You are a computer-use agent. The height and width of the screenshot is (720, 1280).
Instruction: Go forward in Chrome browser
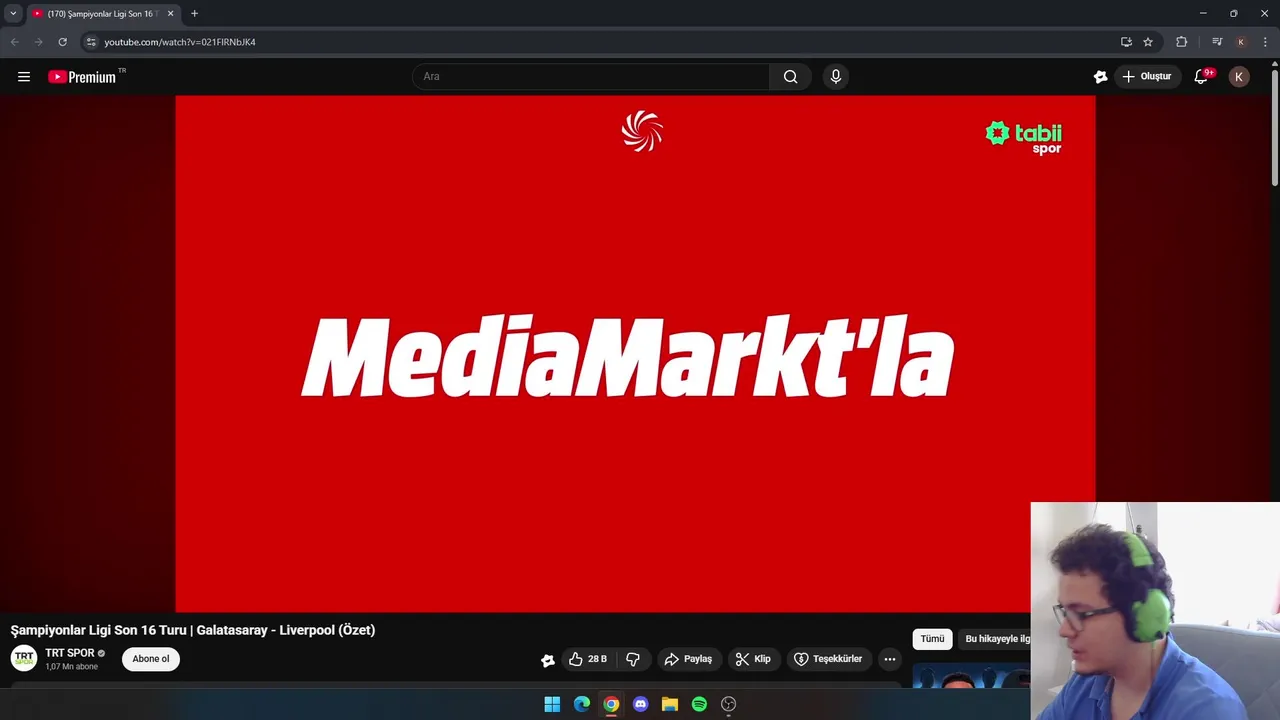tap(38, 42)
